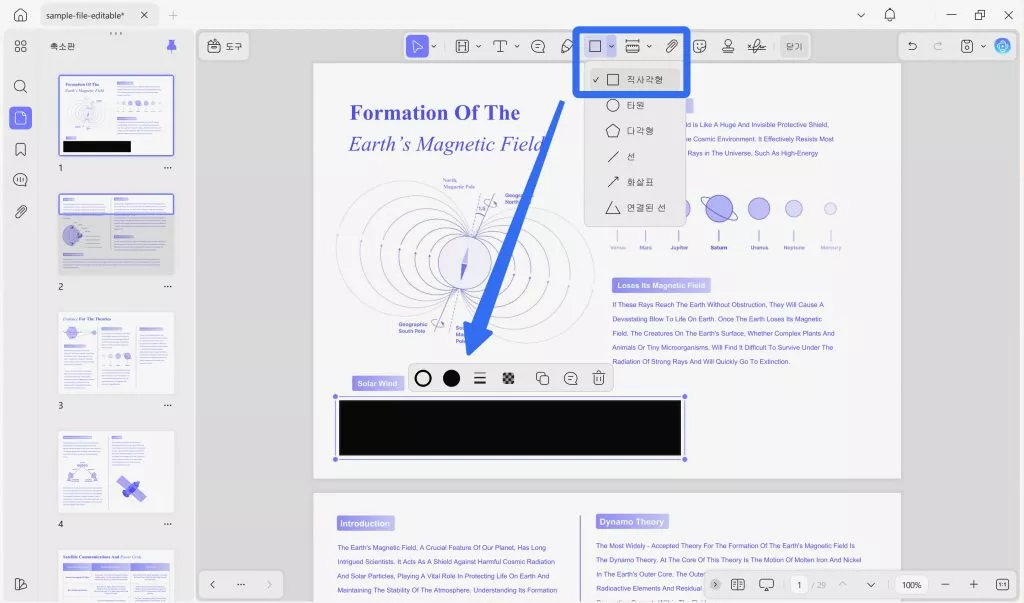
Task: Open options menu for page 1 thumbnail
Action: pyautogui.click(x=168, y=168)
